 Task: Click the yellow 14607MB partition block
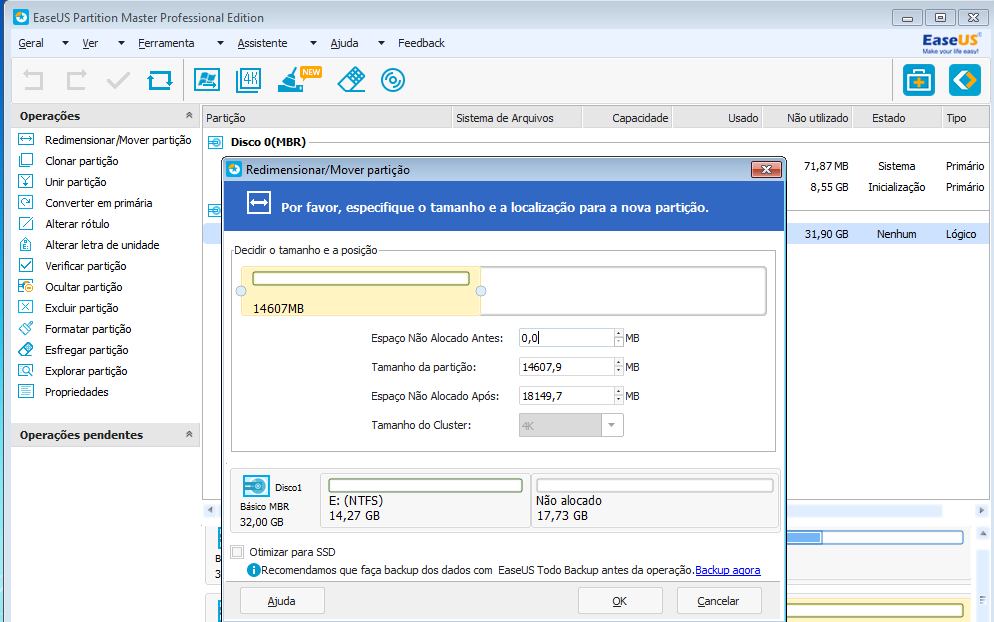pos(361,291)
